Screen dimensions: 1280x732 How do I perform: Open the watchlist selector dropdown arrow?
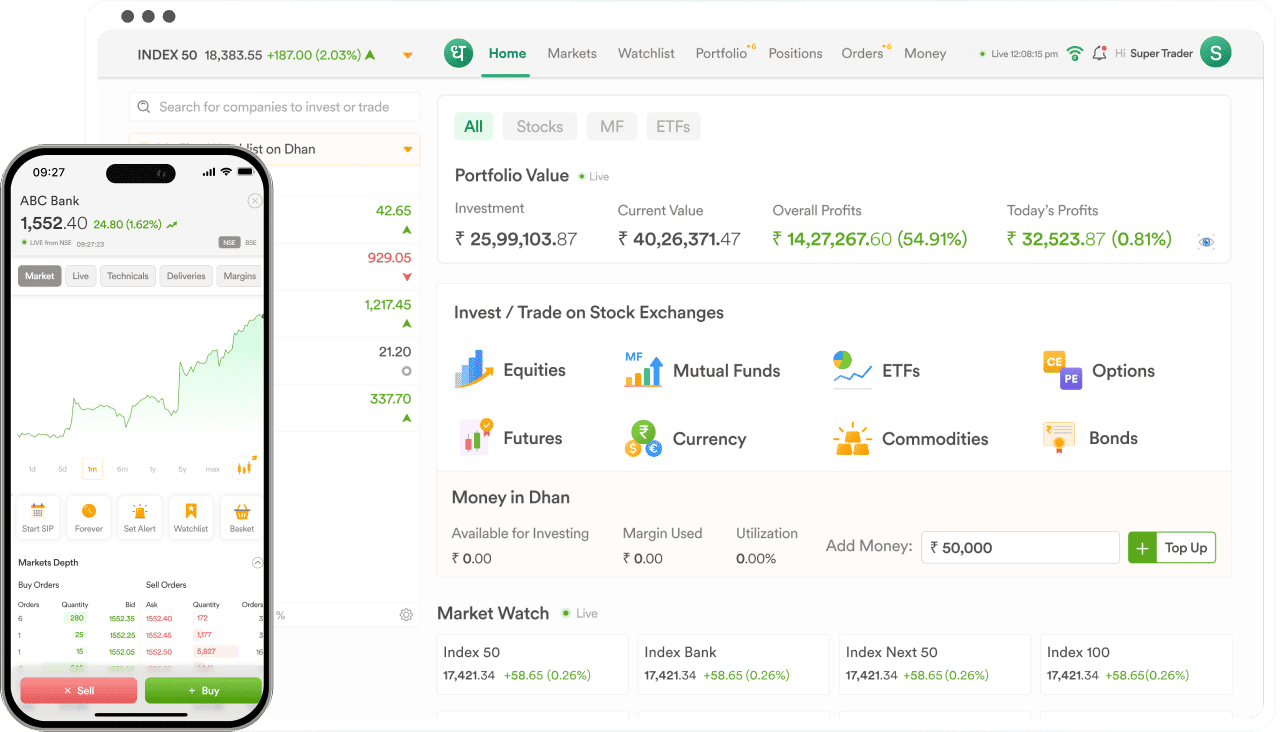pos(407,150)
